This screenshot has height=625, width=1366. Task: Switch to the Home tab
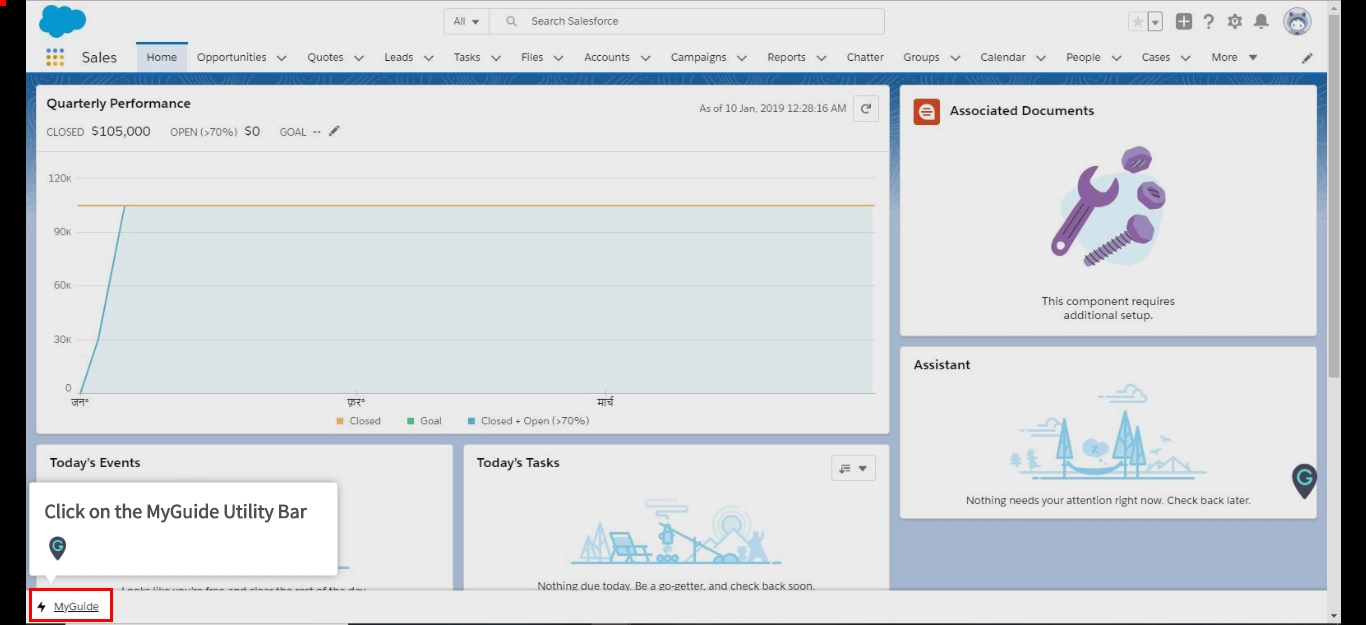coord(162,58)
